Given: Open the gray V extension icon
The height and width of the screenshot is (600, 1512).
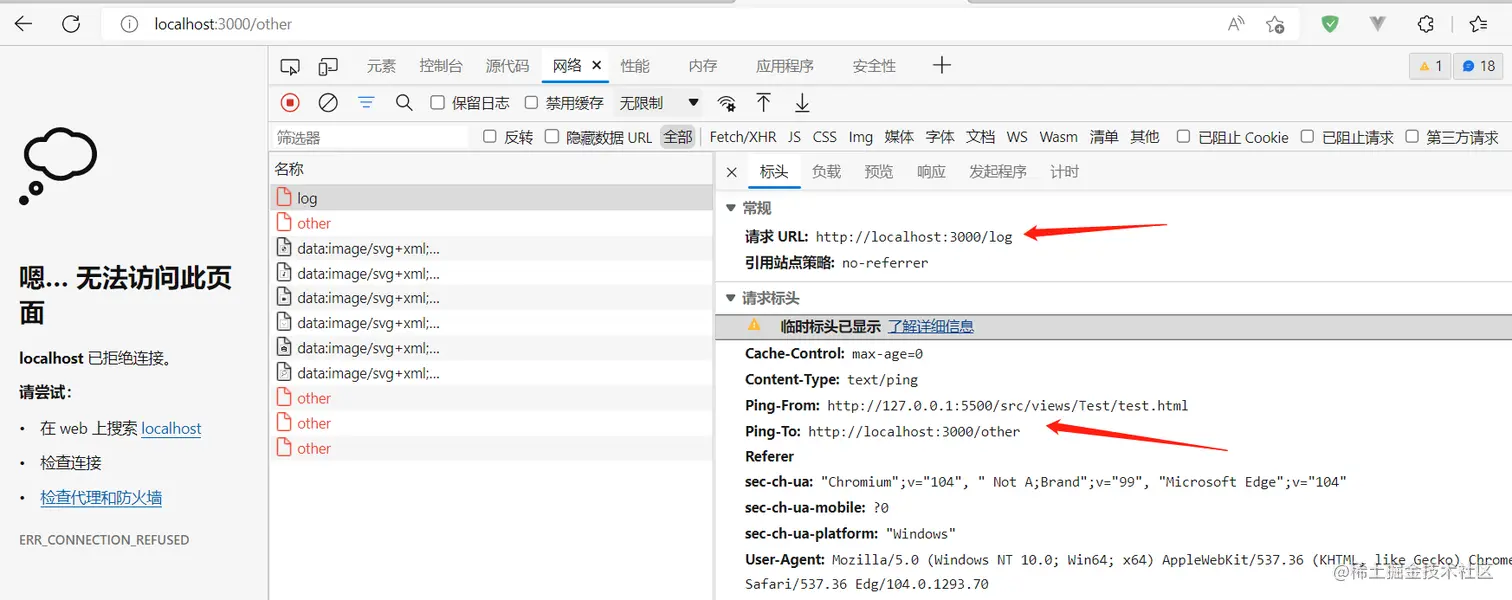Looking at the screenshot, I should pos(1377,24).
